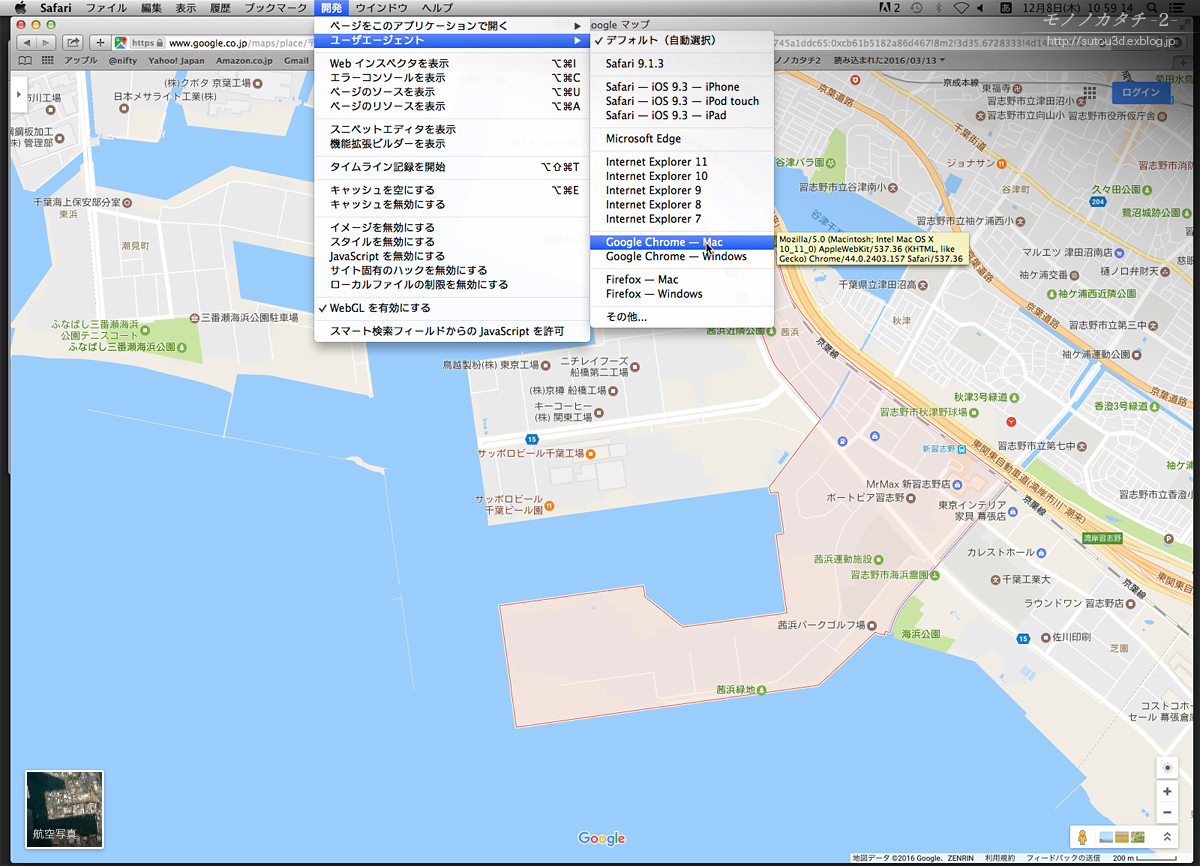The height and width of the screenshot is (866, 1200).
Task: Click the Apple menu logo
Action: pyautogui.click(x=19, y=8)
